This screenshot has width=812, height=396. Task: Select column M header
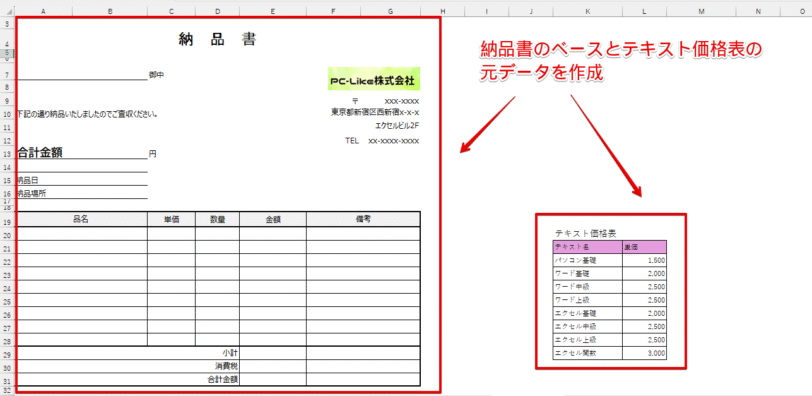point(701,11)
